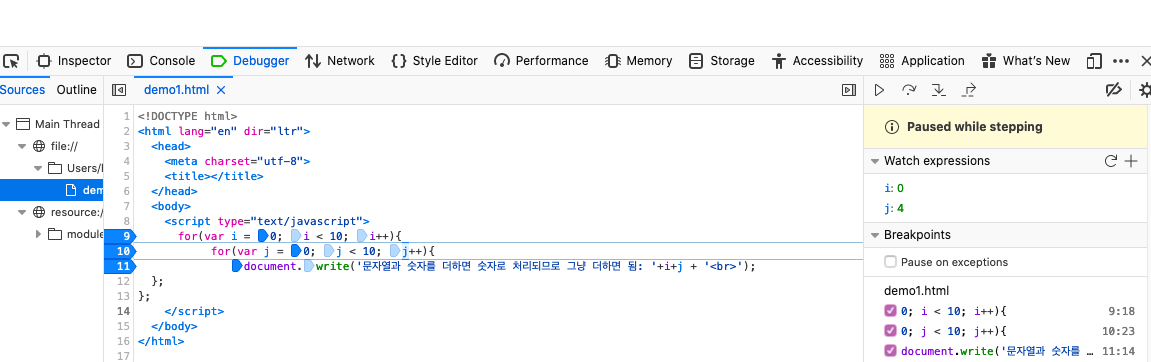Open the Inspector tab
This screenshot has height=362, width=1151.
tap(74, 60)
